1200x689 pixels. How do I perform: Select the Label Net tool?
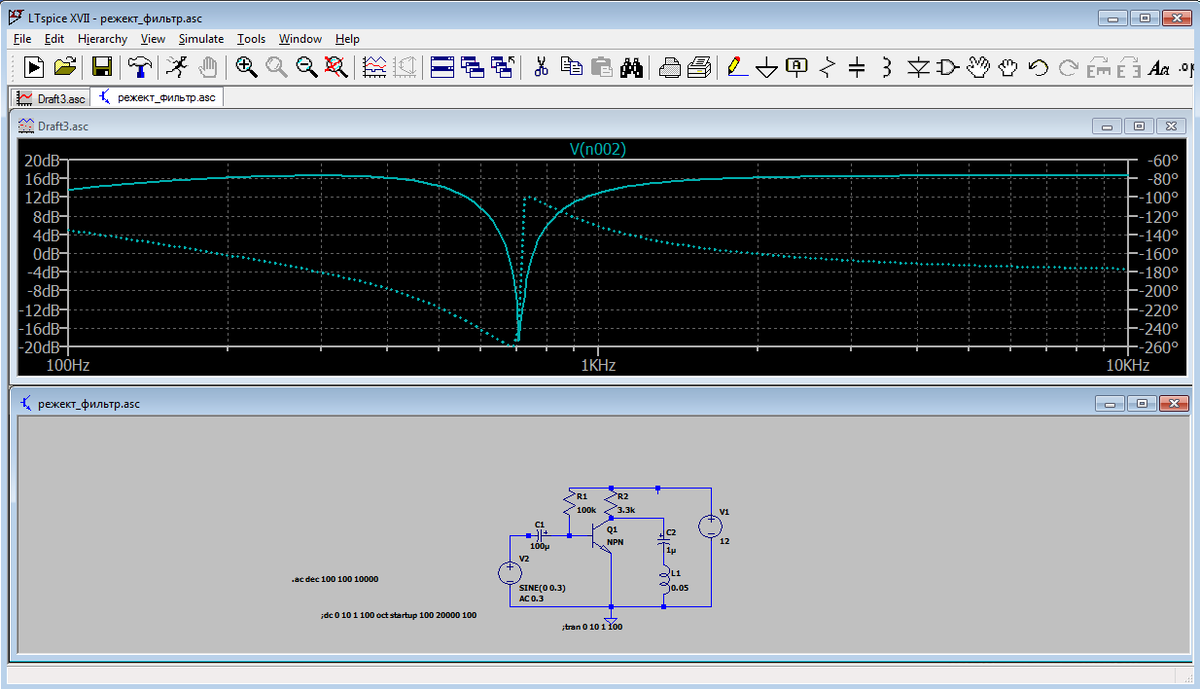click(x=797, y=67)
